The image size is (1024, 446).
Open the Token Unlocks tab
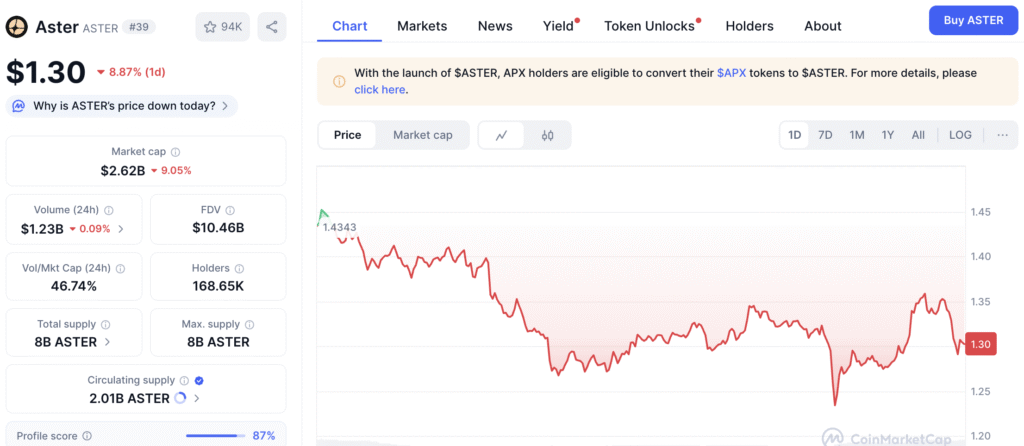tap(649, 26)
